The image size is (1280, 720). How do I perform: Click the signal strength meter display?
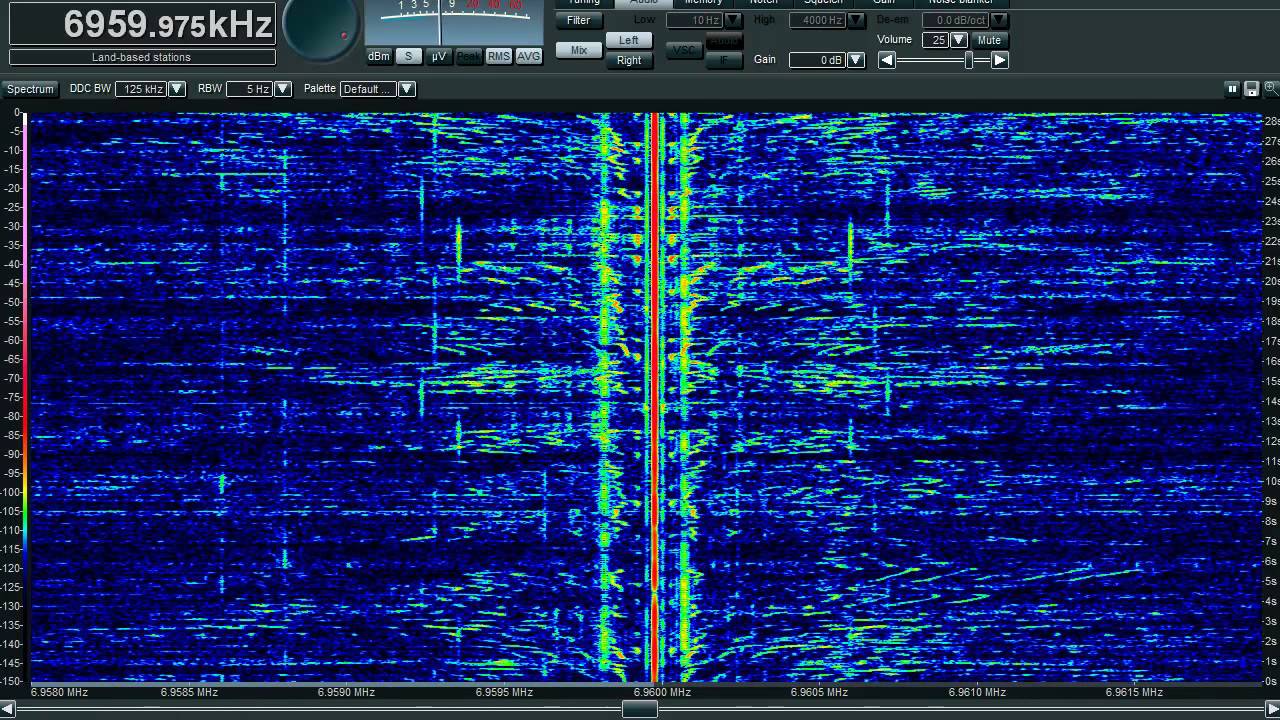453,22
